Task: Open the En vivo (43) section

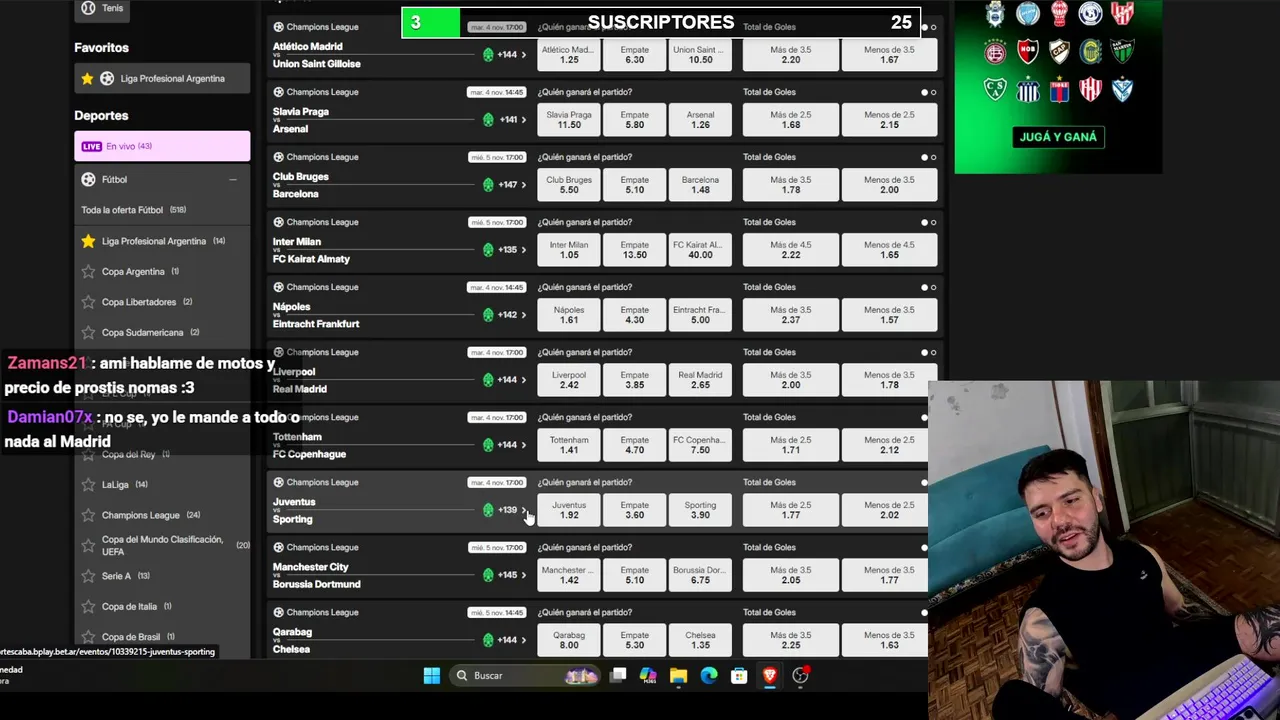Action: point(162,146)
